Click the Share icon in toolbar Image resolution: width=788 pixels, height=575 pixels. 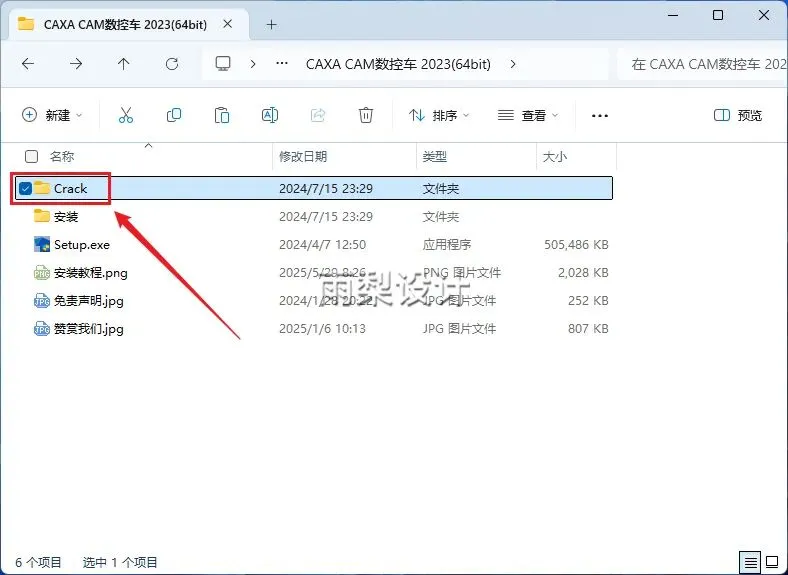(x=318, y=116)
